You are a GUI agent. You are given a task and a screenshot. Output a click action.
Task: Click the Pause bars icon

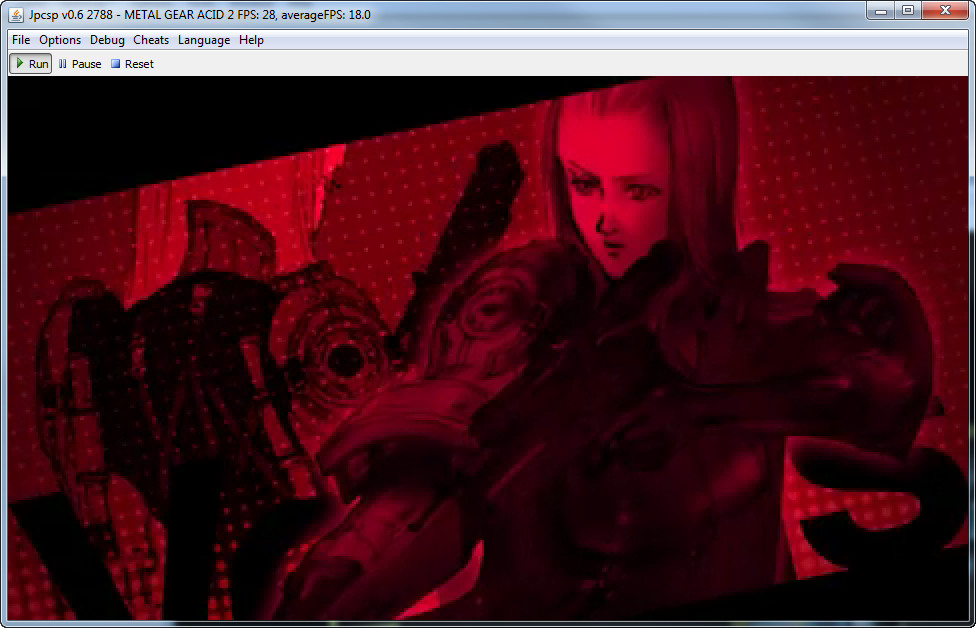coord(63,64)
